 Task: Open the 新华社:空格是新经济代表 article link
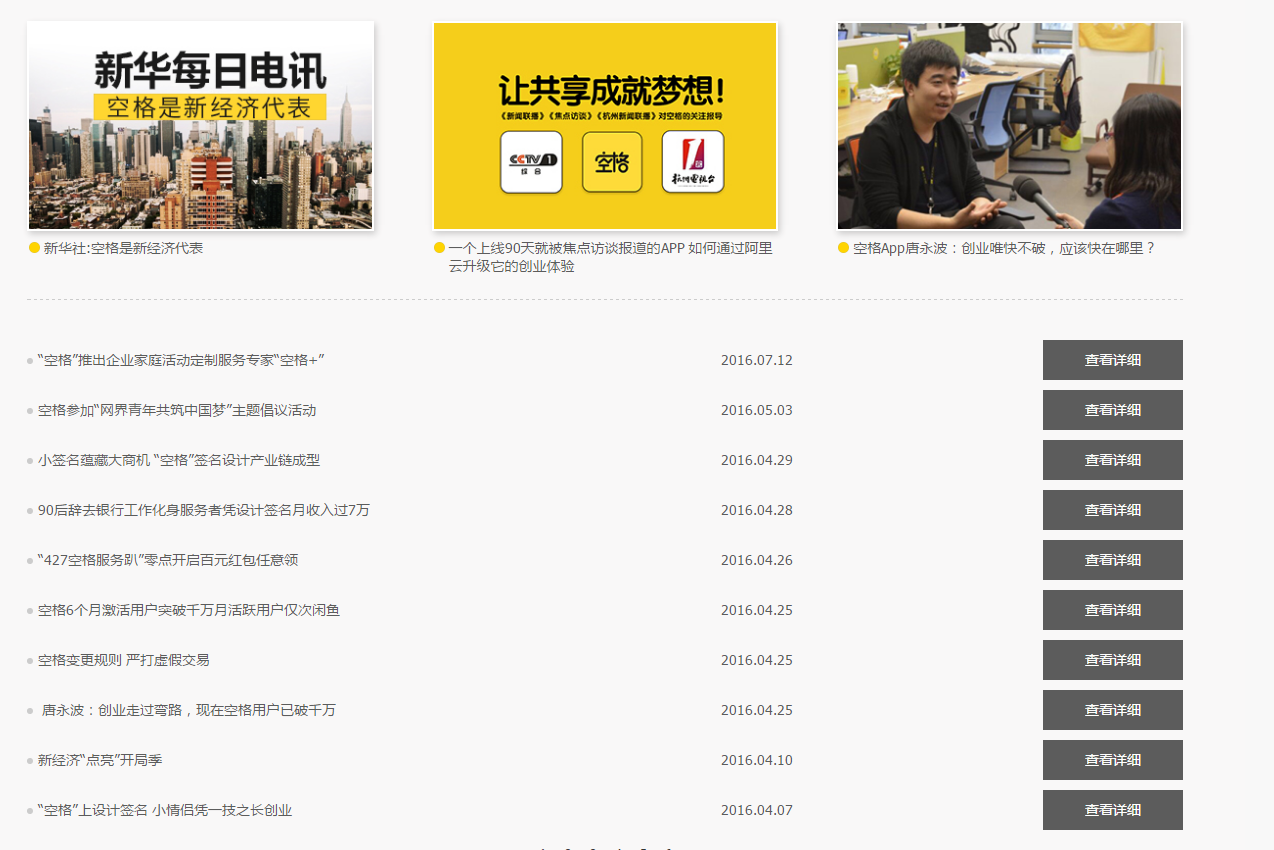pos(123,248)
